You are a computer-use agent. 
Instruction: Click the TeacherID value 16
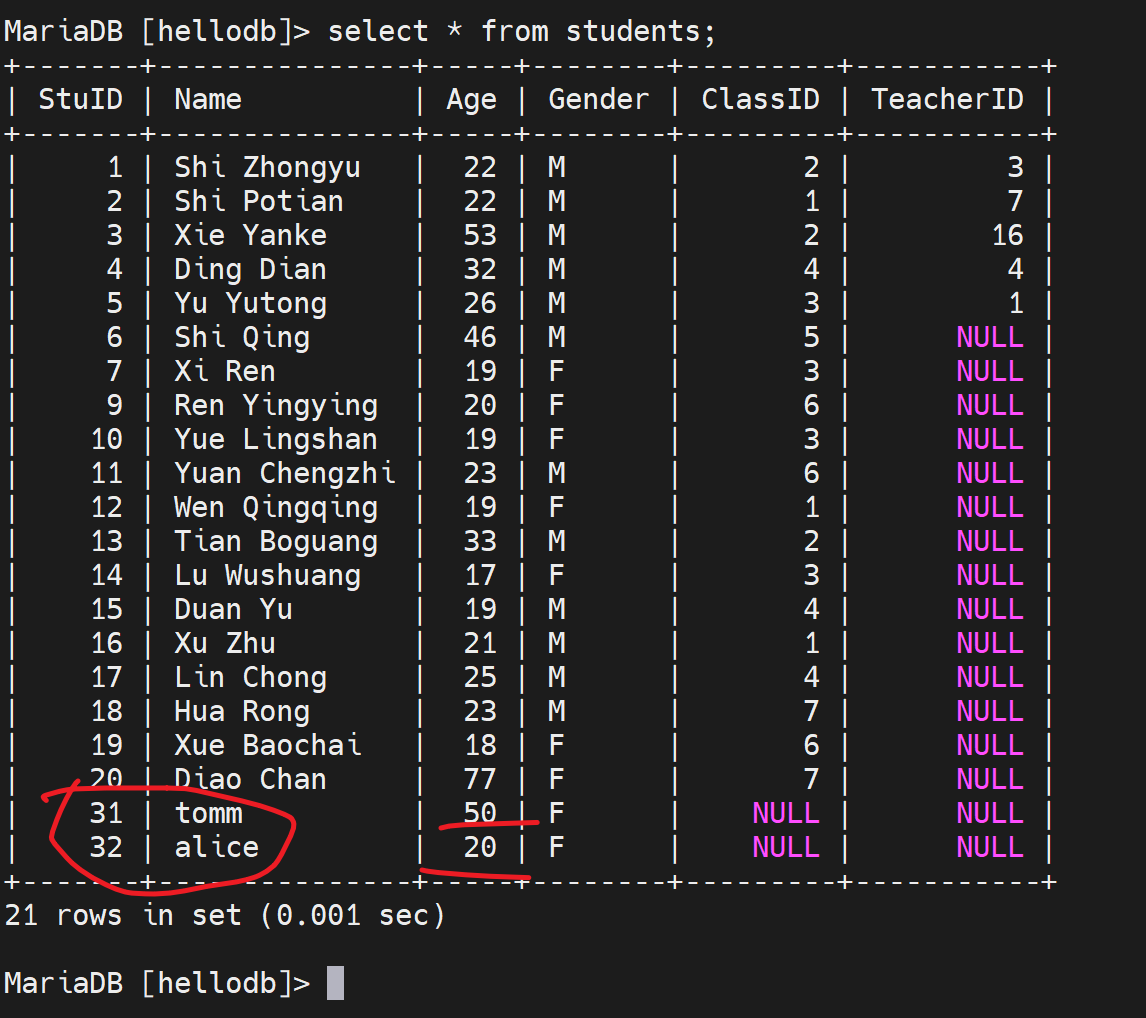[1007, 235]
